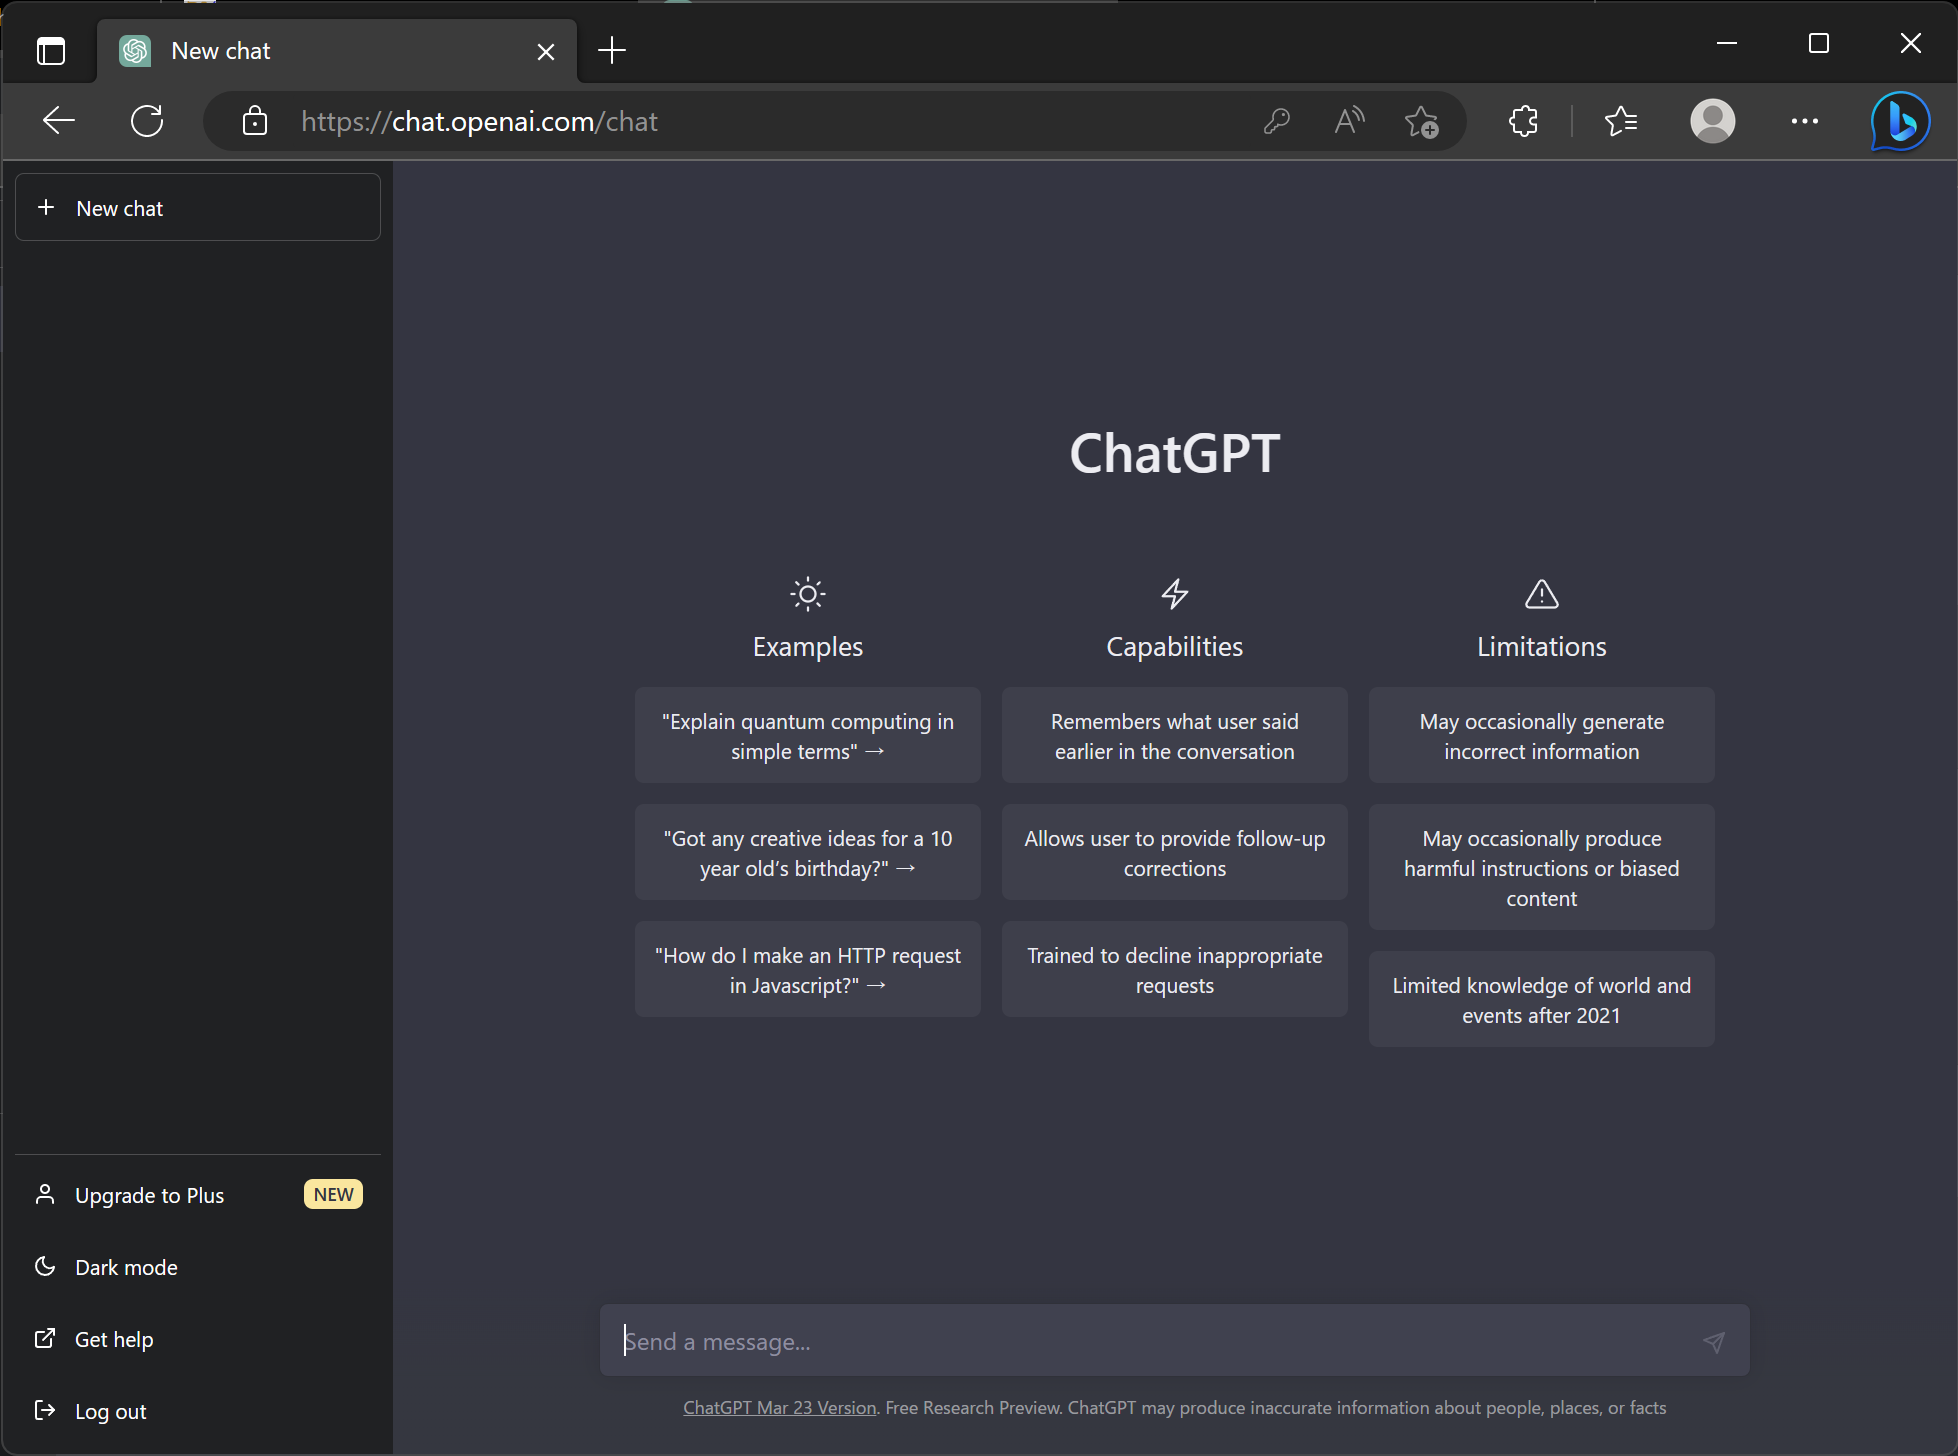
Task: Toggle Dark mode in the sidebar
Action: click(198, 1268)
